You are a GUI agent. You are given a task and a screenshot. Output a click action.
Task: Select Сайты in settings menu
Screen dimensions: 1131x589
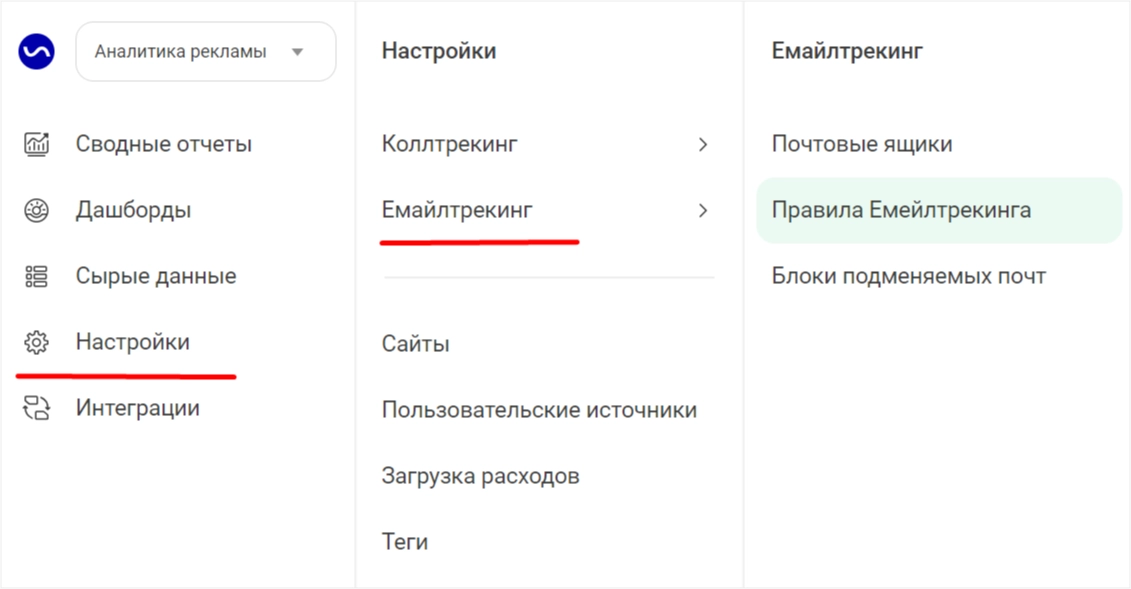415,344
